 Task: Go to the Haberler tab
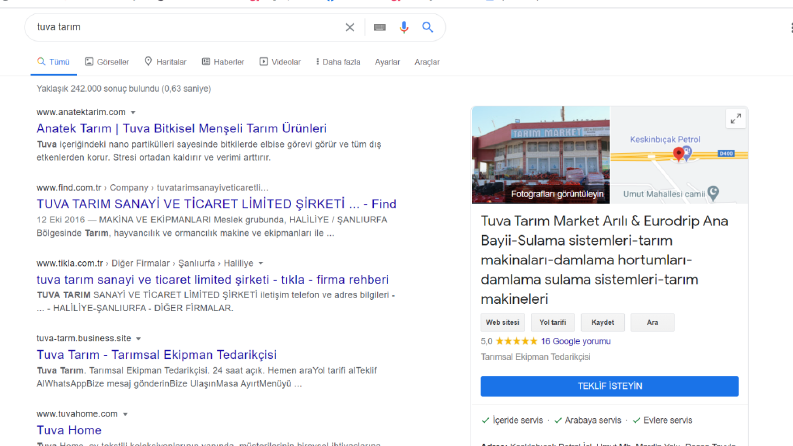(223, 62)
